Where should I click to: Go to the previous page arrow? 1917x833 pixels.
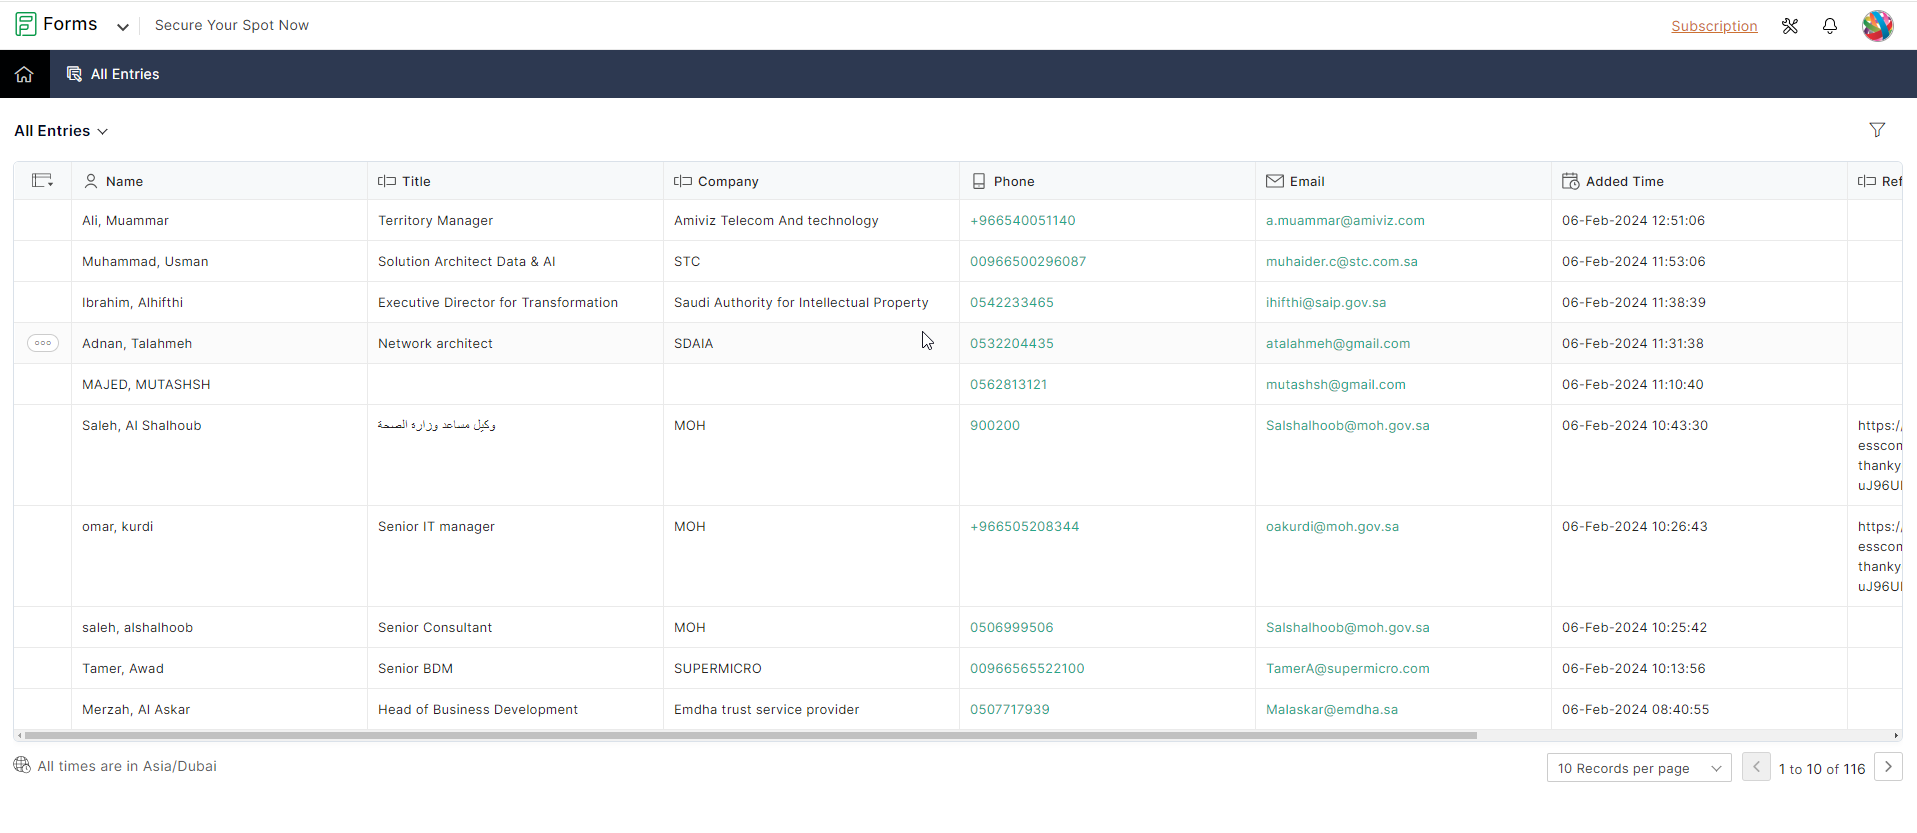point(1756,767)
